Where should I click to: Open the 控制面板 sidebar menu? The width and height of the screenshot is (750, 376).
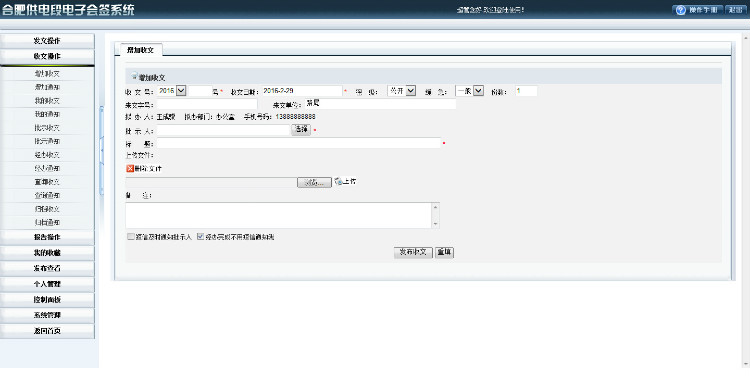(47, 299)
